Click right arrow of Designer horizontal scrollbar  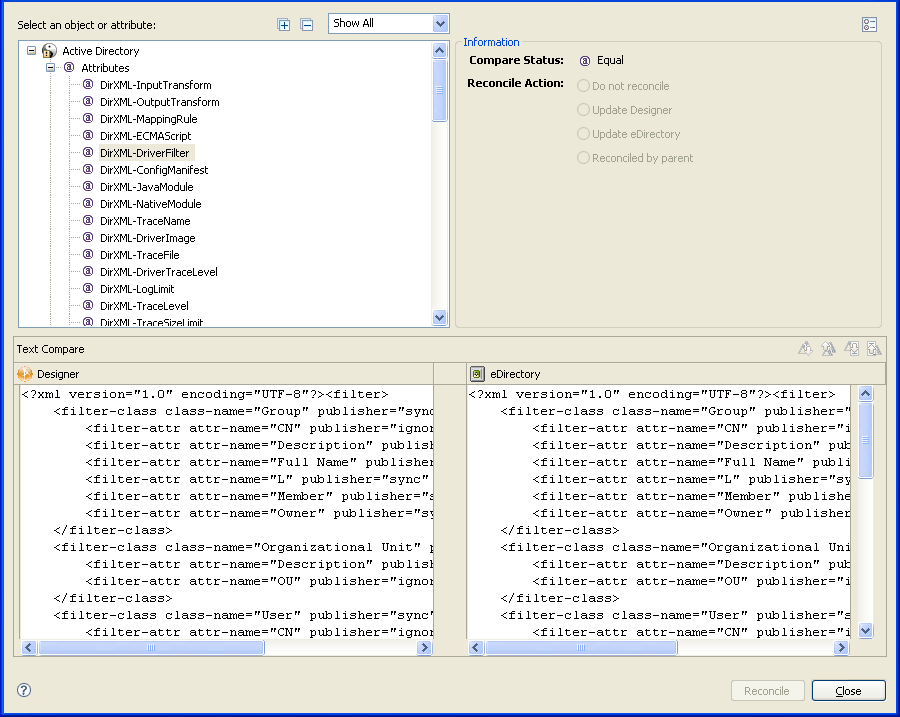424,648
